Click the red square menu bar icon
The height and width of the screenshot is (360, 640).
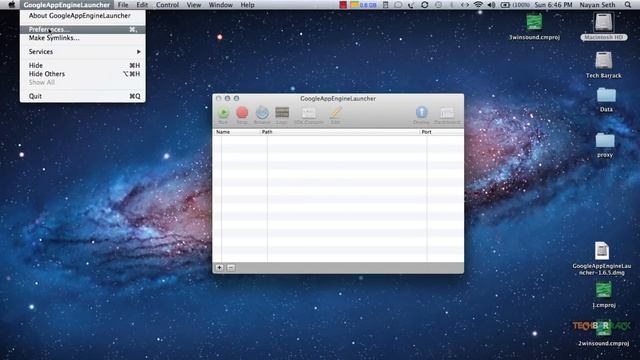point(343,5)
